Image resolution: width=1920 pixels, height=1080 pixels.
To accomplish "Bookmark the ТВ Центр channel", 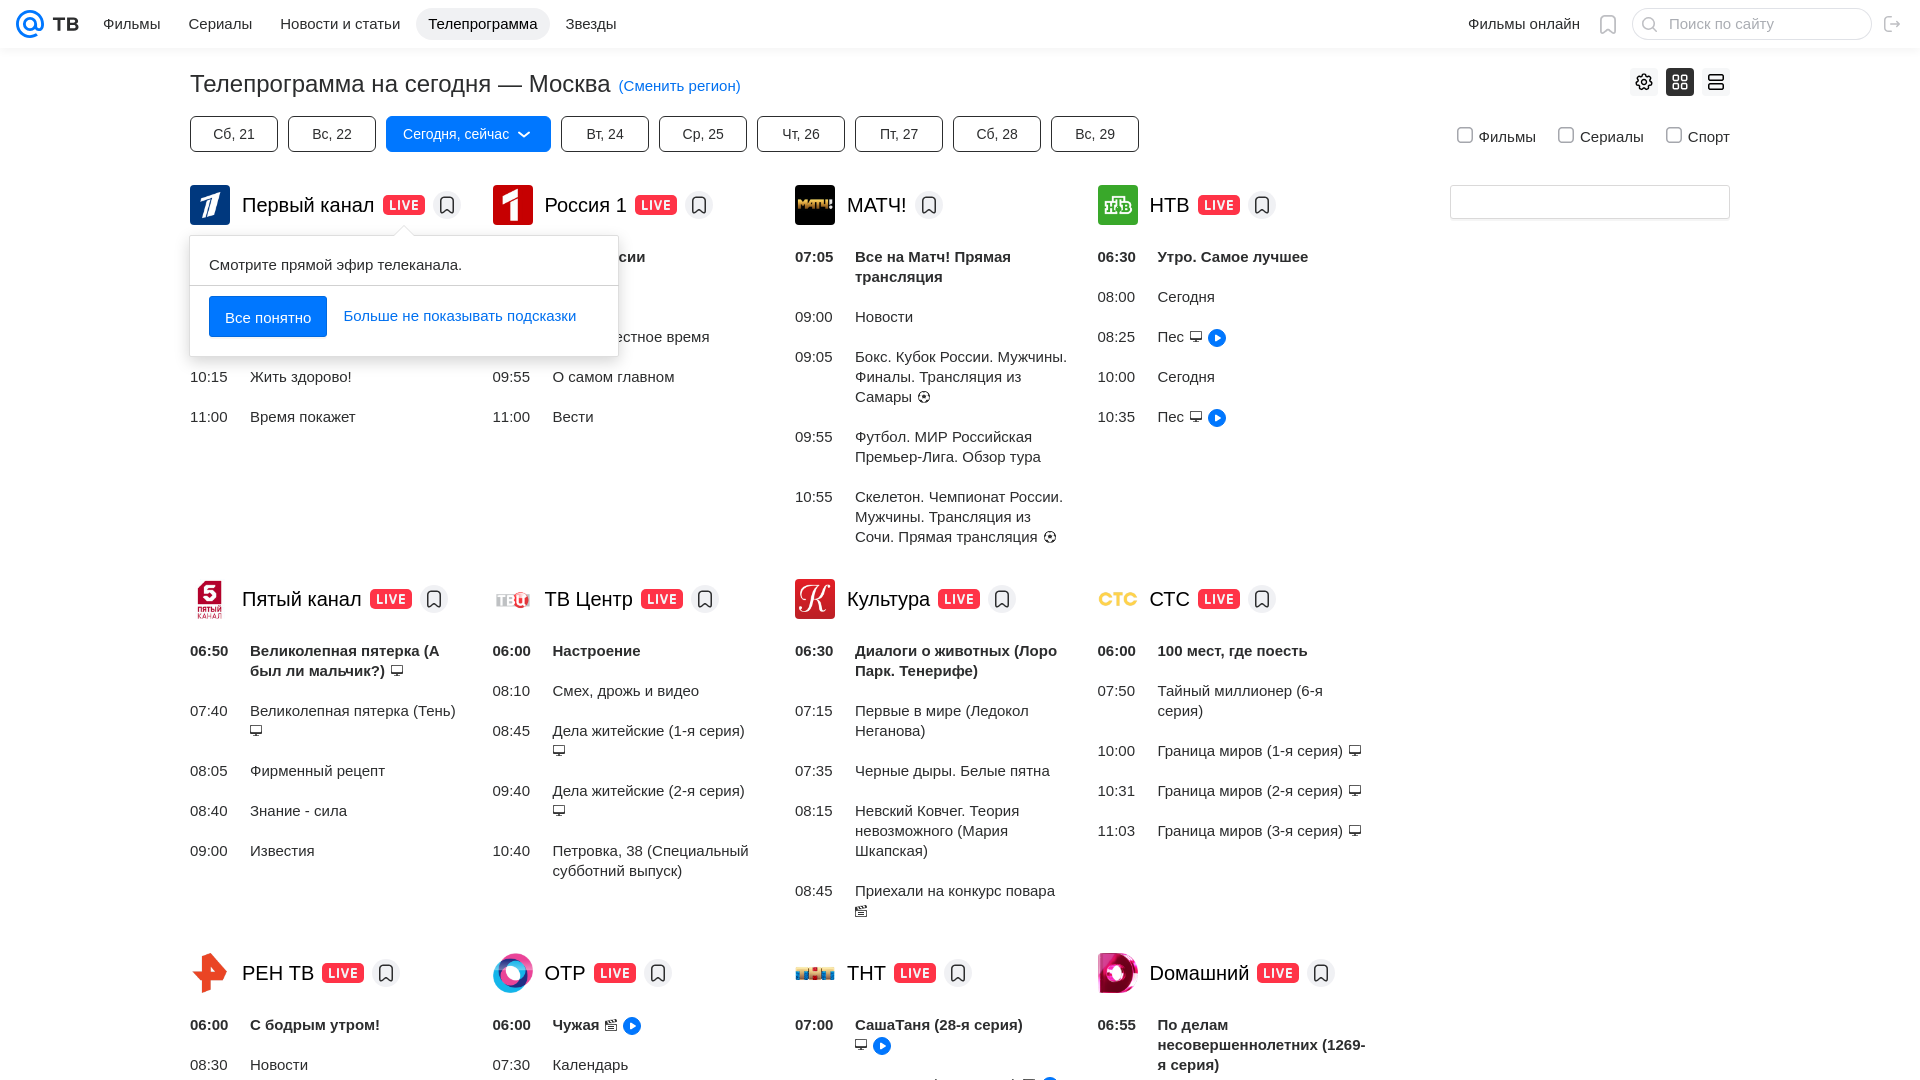I will [x=705, y=599].
